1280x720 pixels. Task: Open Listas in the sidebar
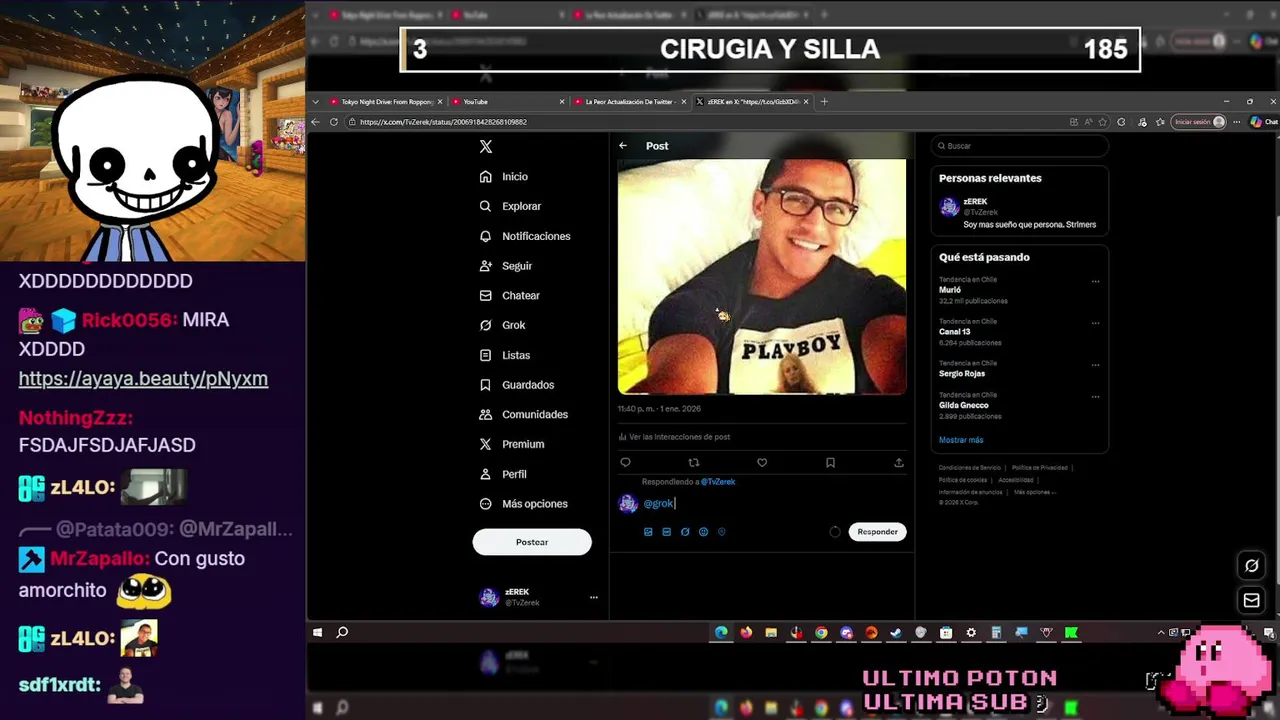pos(504,355)
